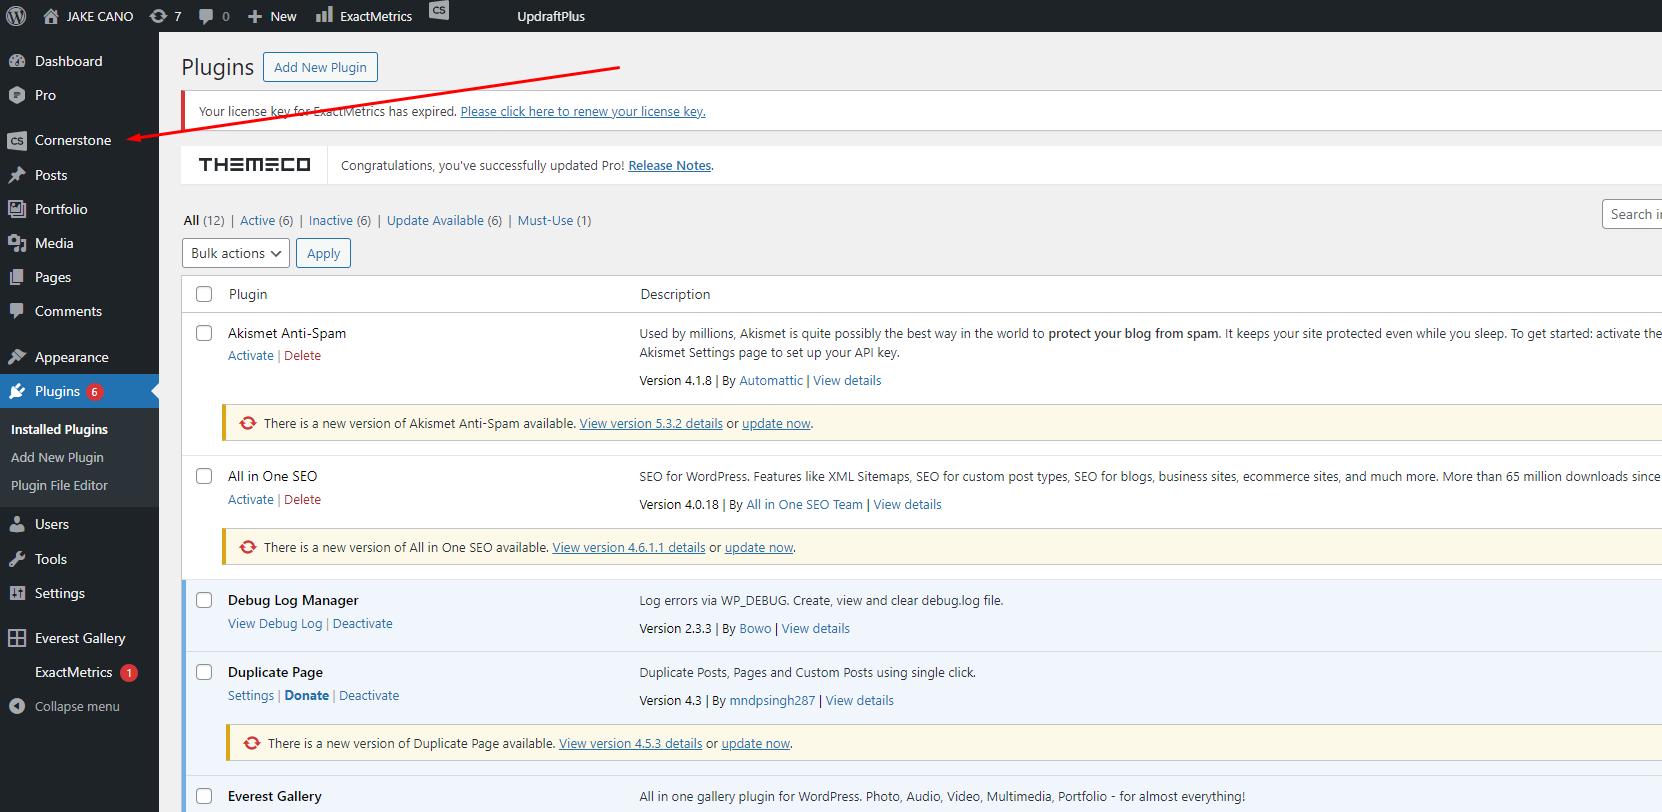Image resolution: width=1662 pixels, height=812 pixels.
Task: Click the Search installed plugins field
Action: 1632,214
